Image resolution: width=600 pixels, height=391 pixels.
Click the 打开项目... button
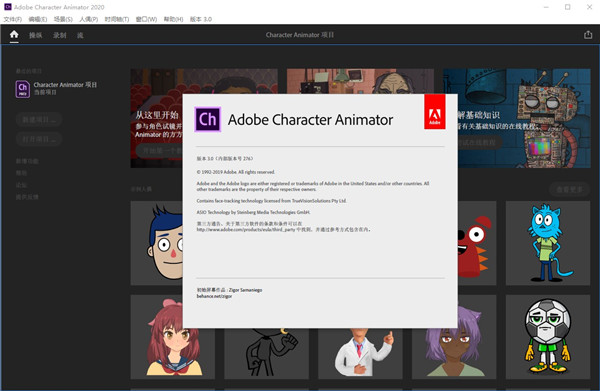[39, 139]
